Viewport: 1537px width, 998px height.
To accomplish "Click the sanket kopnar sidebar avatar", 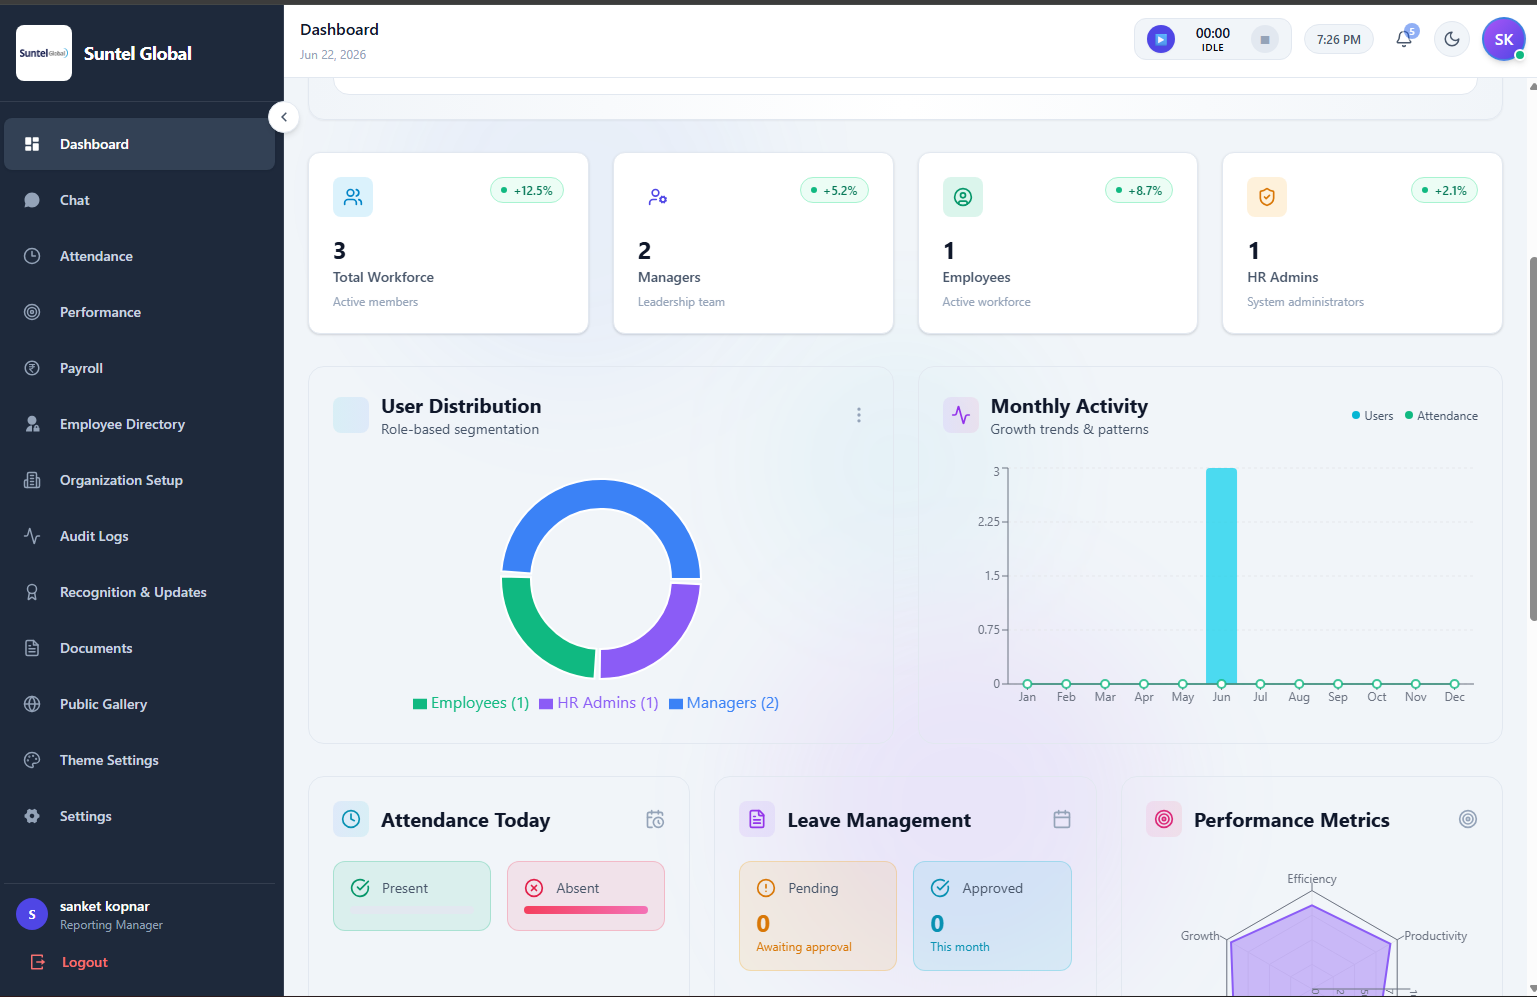I will tap(32, 914).
